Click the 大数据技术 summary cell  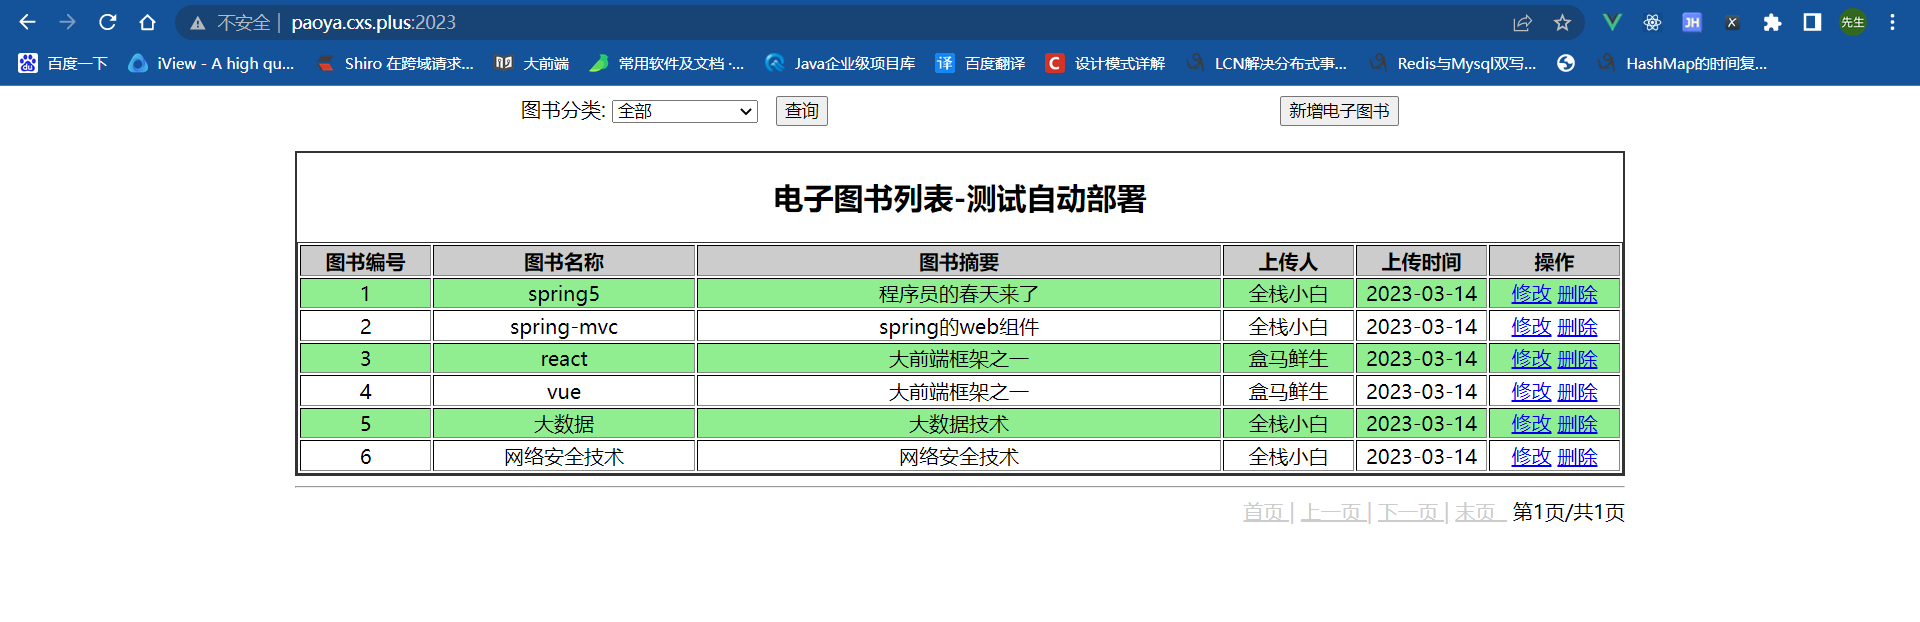[x=959, y=424]
